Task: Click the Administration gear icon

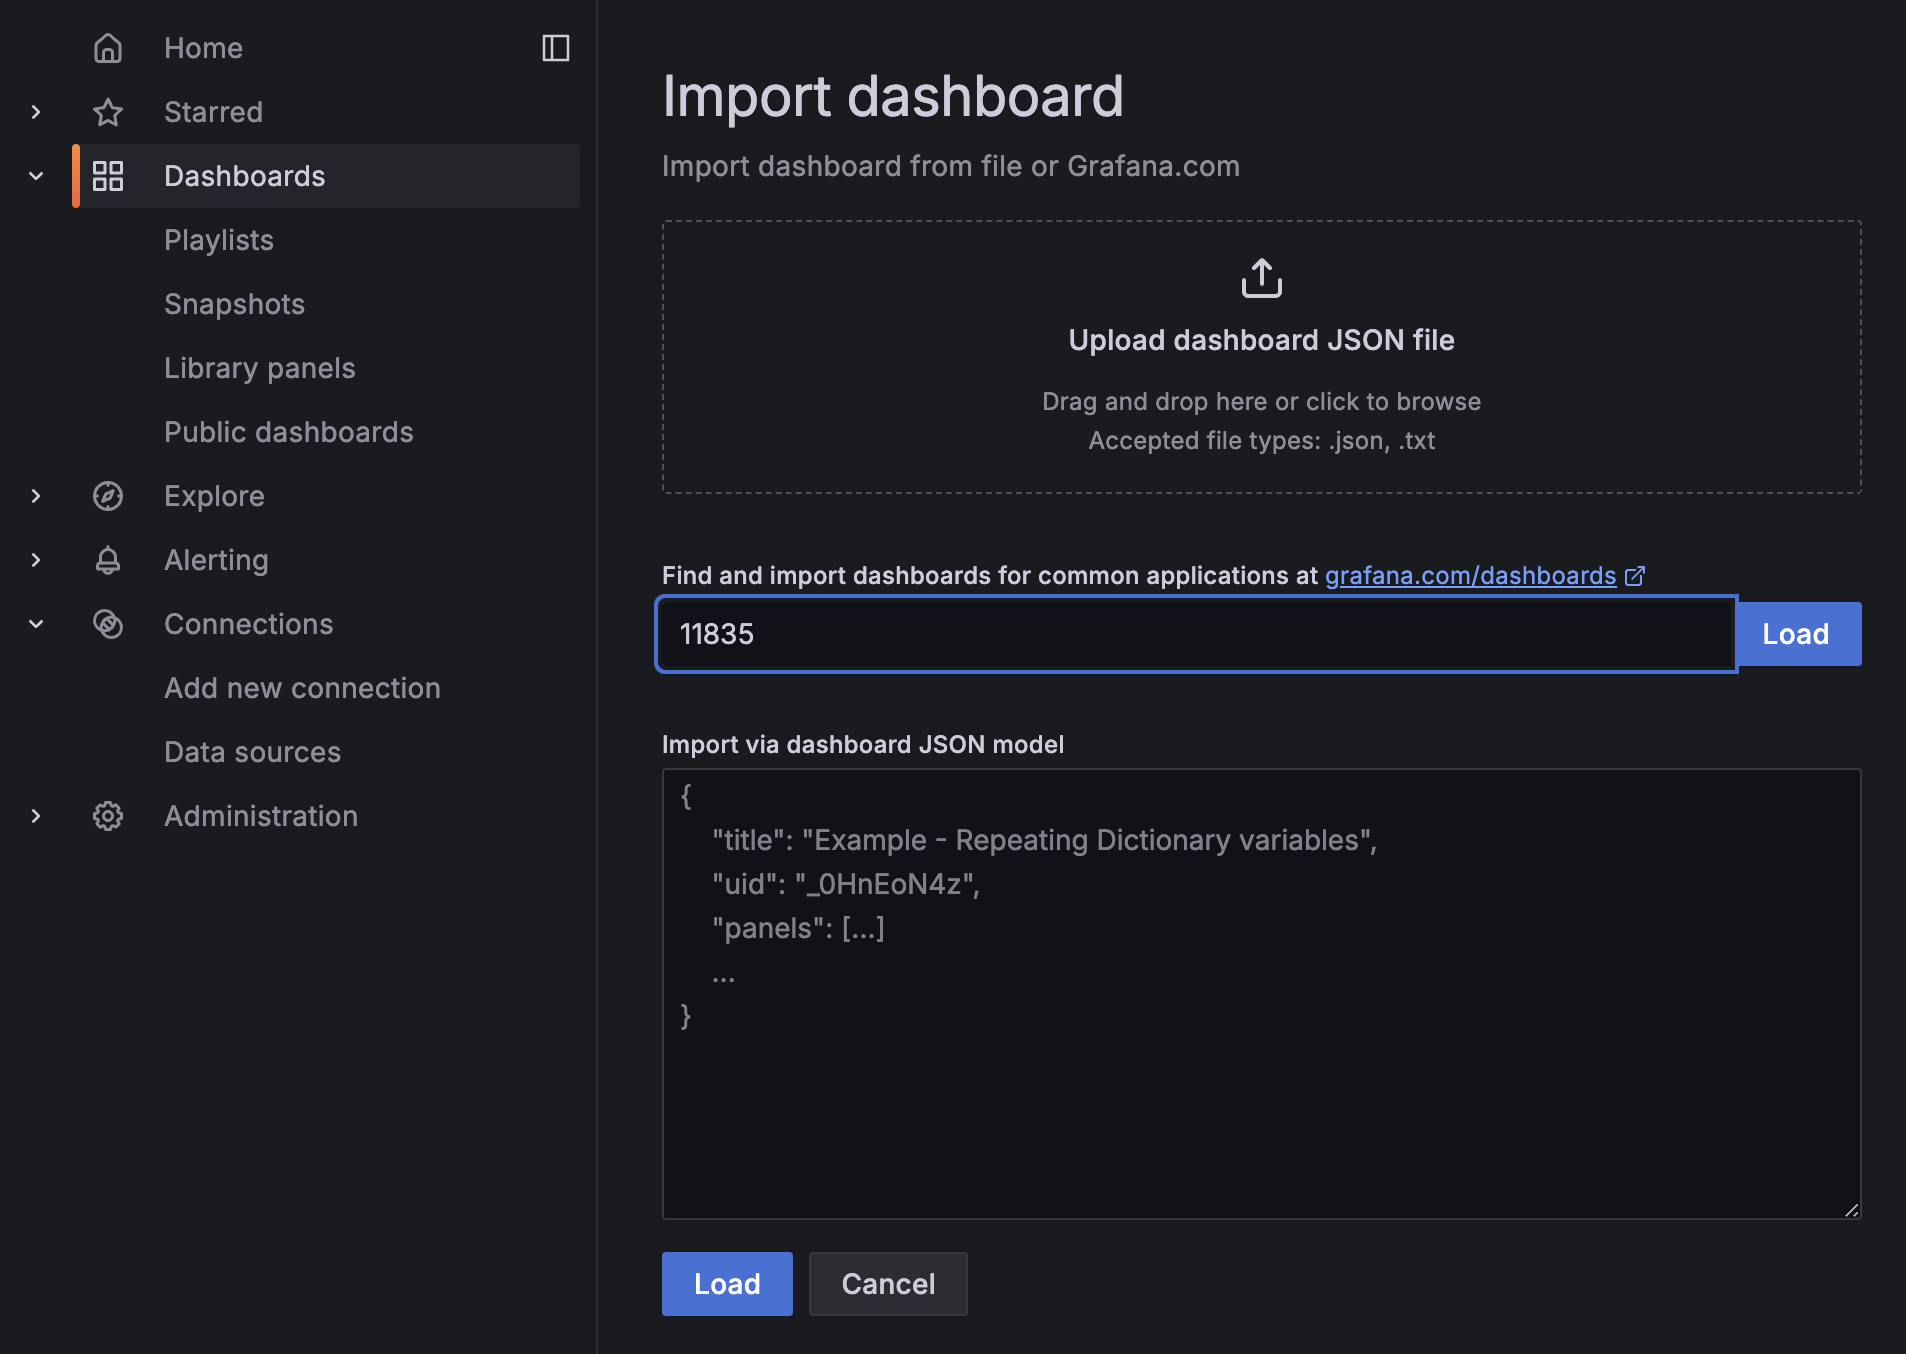Action: click(x=108, y=816)
